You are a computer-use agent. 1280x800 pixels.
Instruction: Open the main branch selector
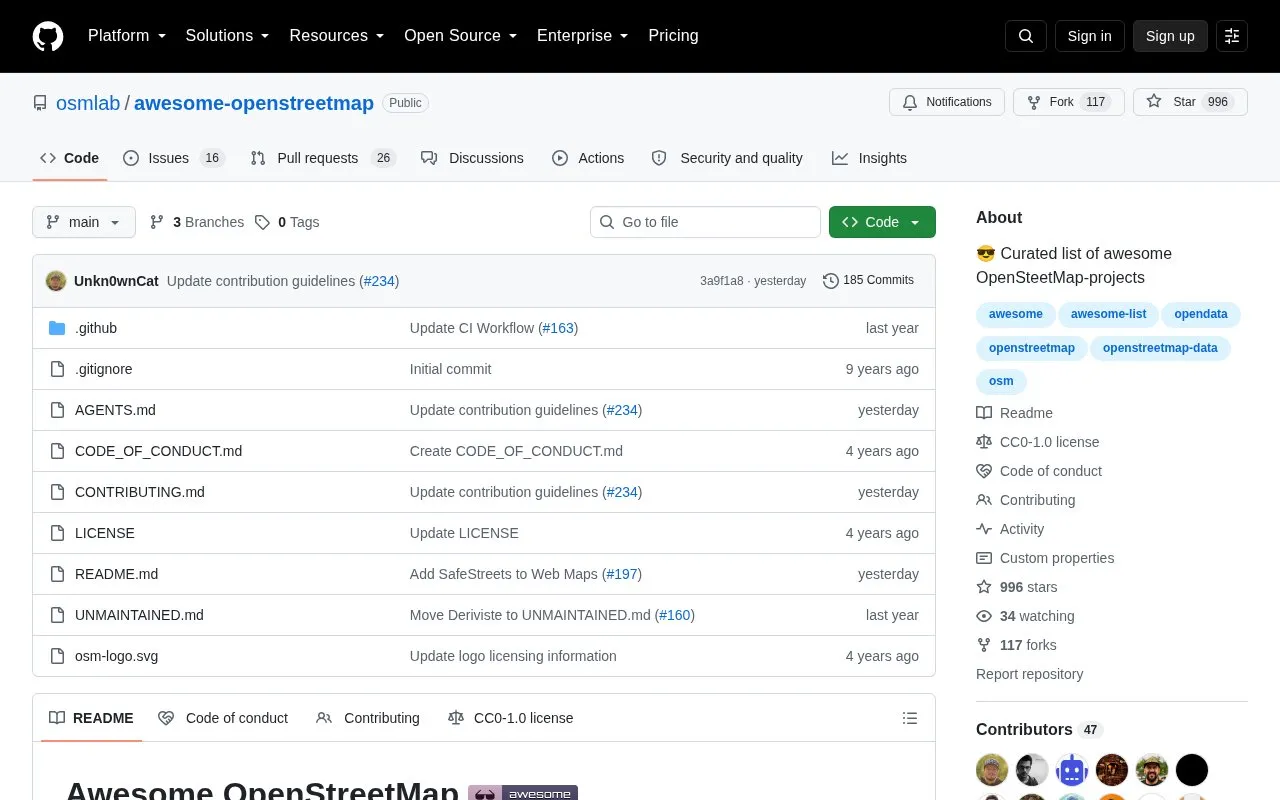(84, 222)
